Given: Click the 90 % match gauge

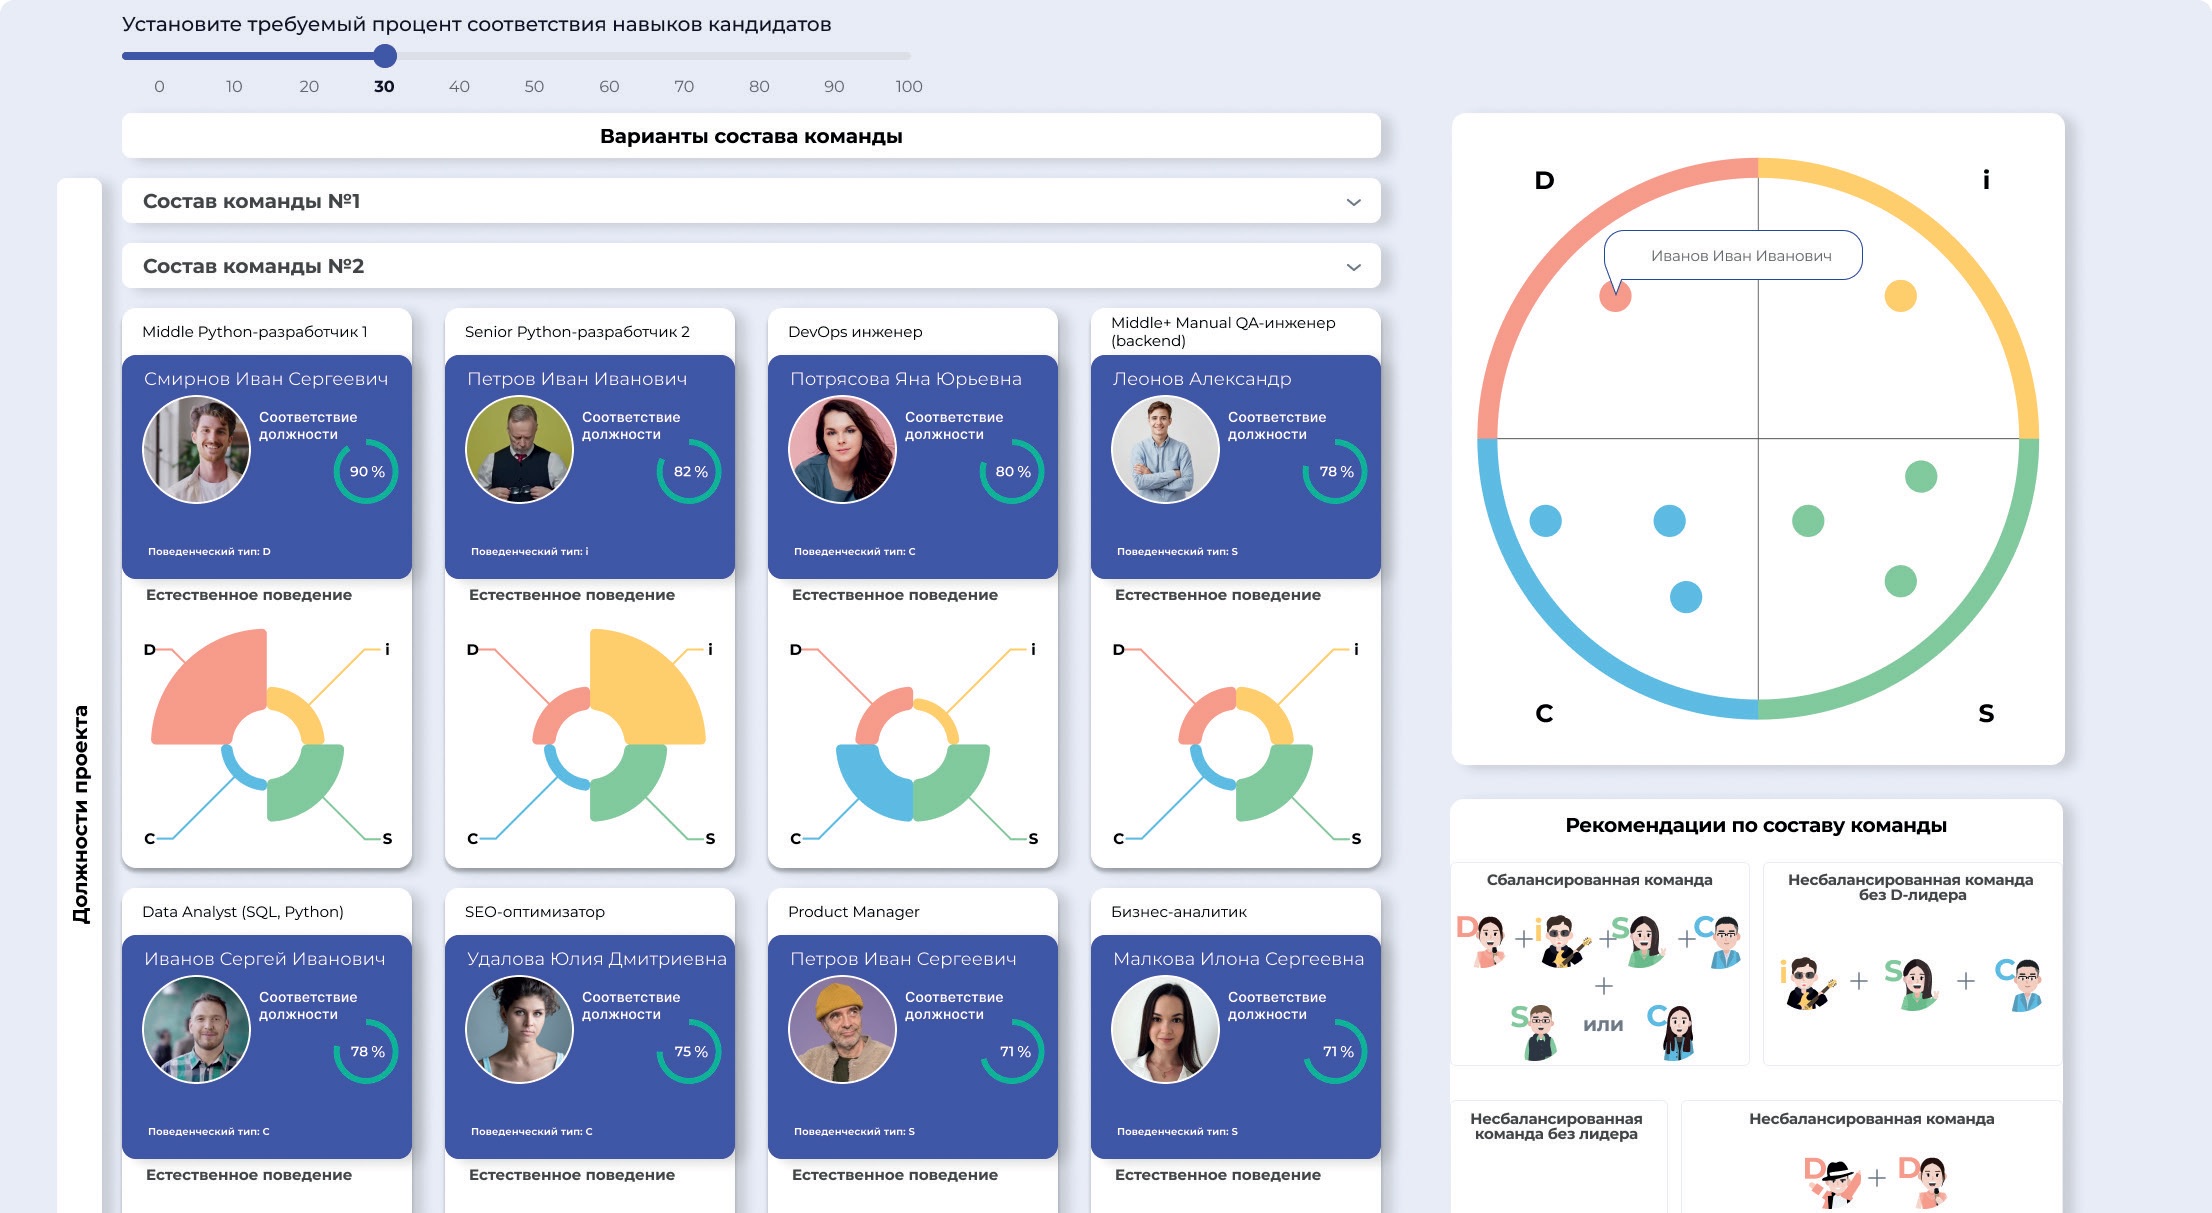Looking at the screenshot, I should [x=366, y=472].
